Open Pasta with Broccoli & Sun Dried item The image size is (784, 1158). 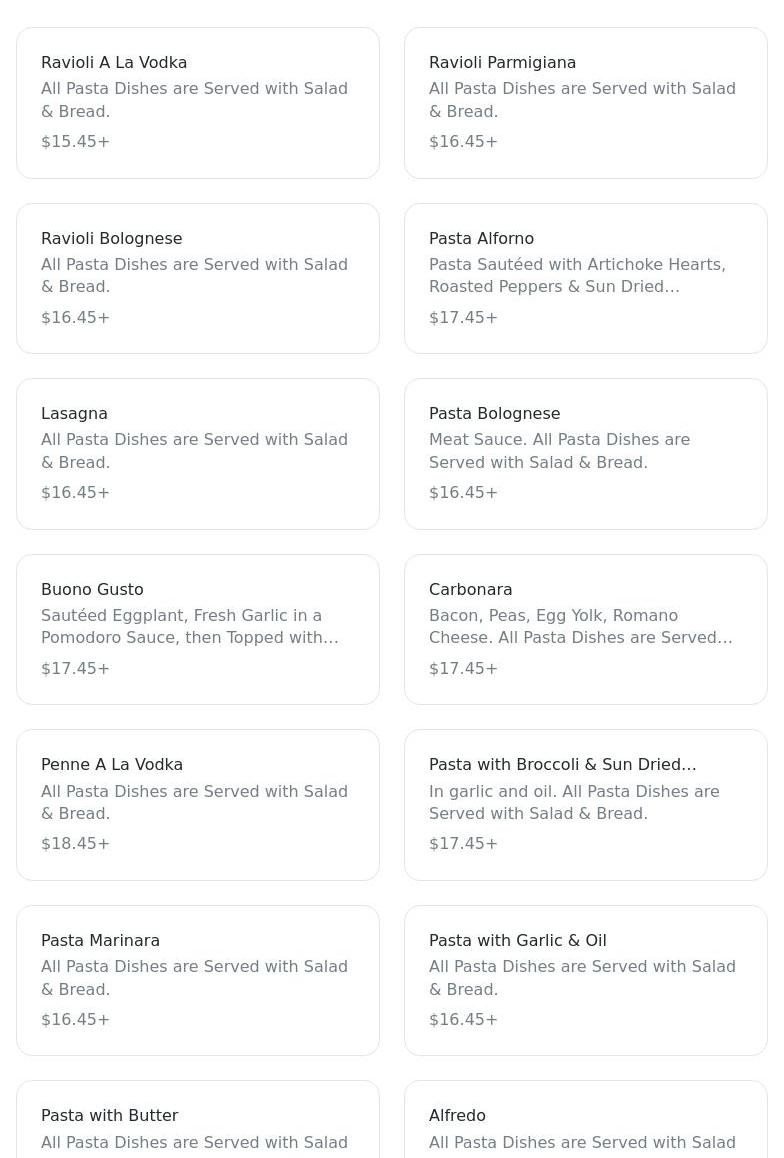(585, 805)
